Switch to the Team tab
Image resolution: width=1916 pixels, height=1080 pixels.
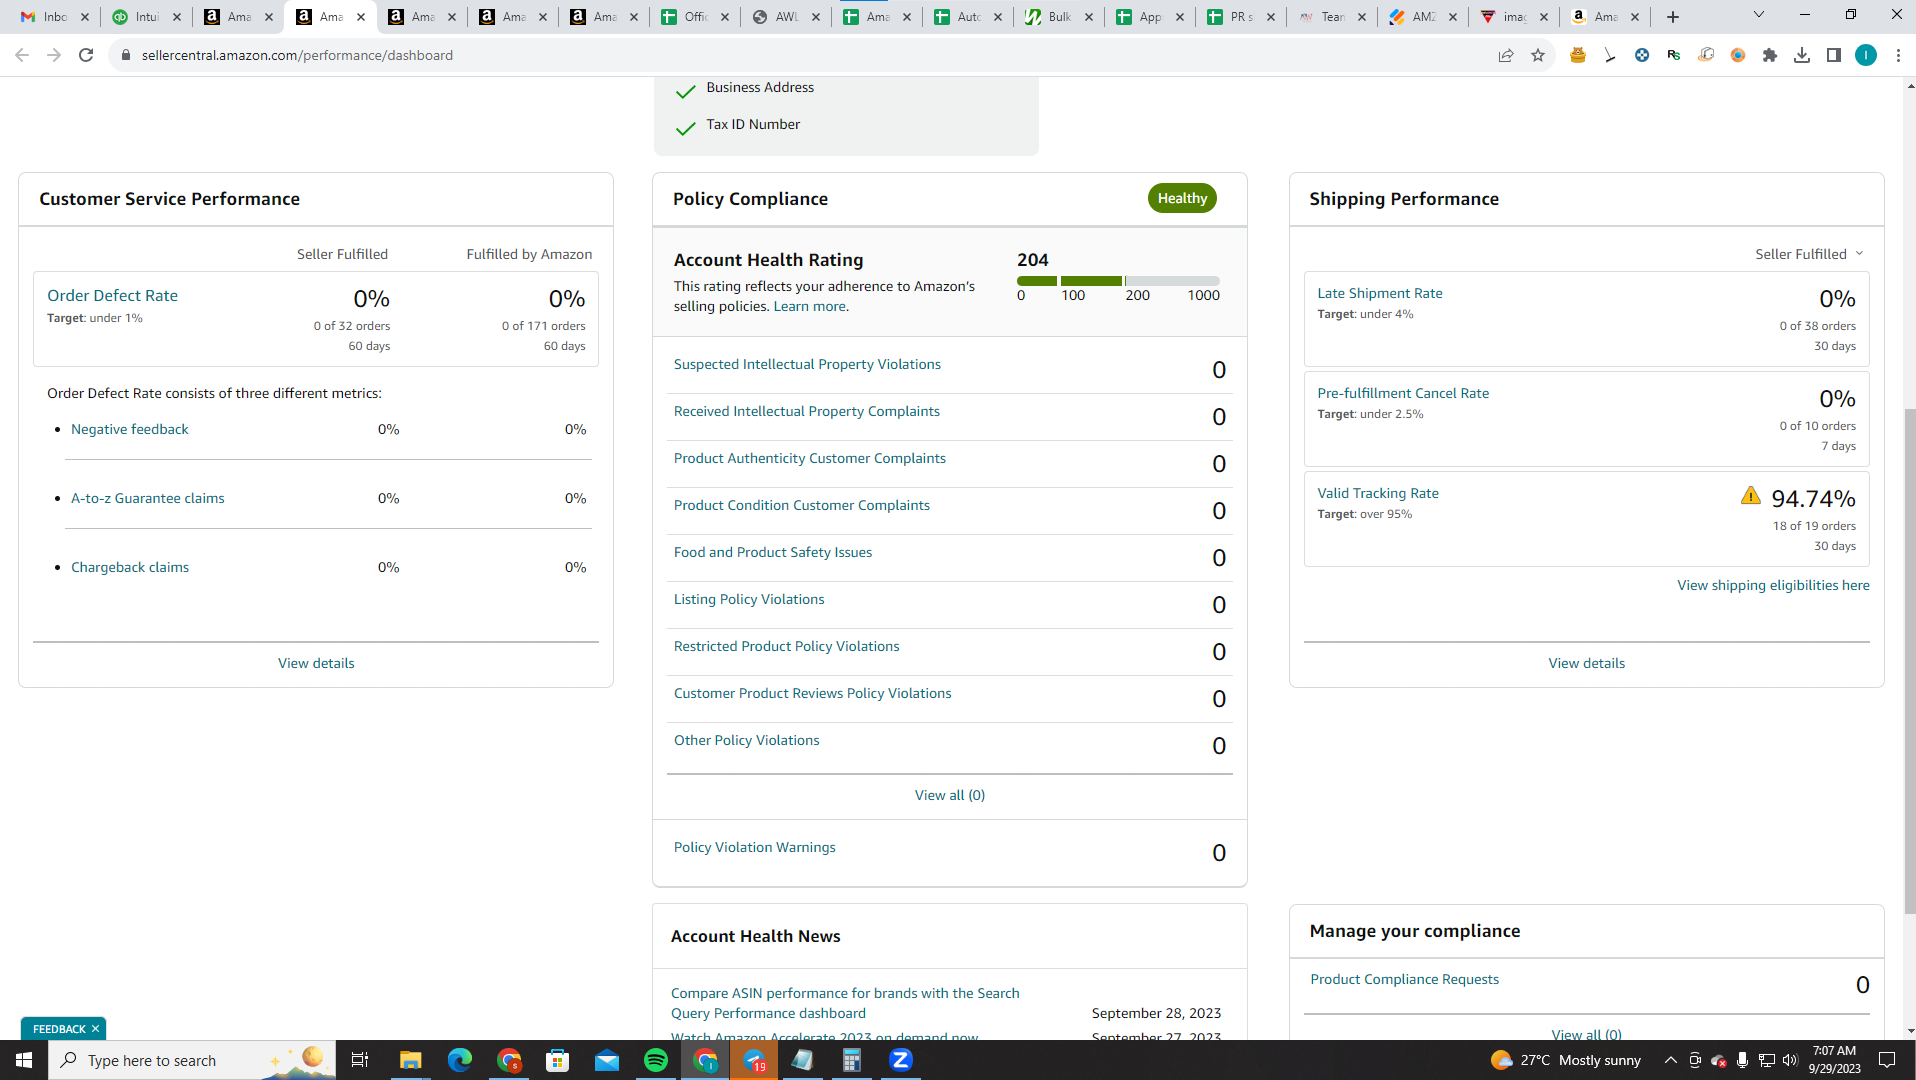point(1333,17)
